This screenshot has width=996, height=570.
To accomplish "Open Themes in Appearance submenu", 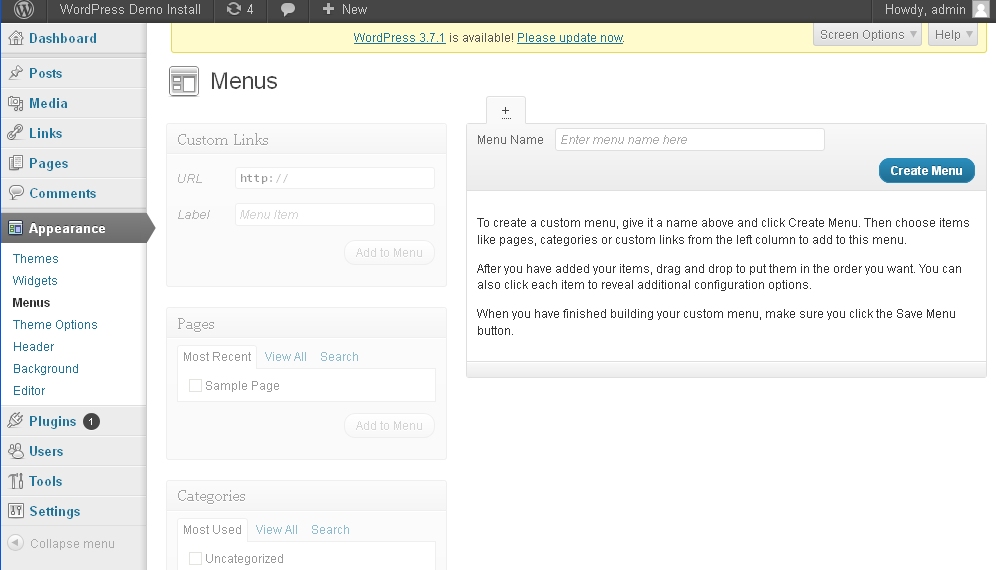I will [36, 259].
